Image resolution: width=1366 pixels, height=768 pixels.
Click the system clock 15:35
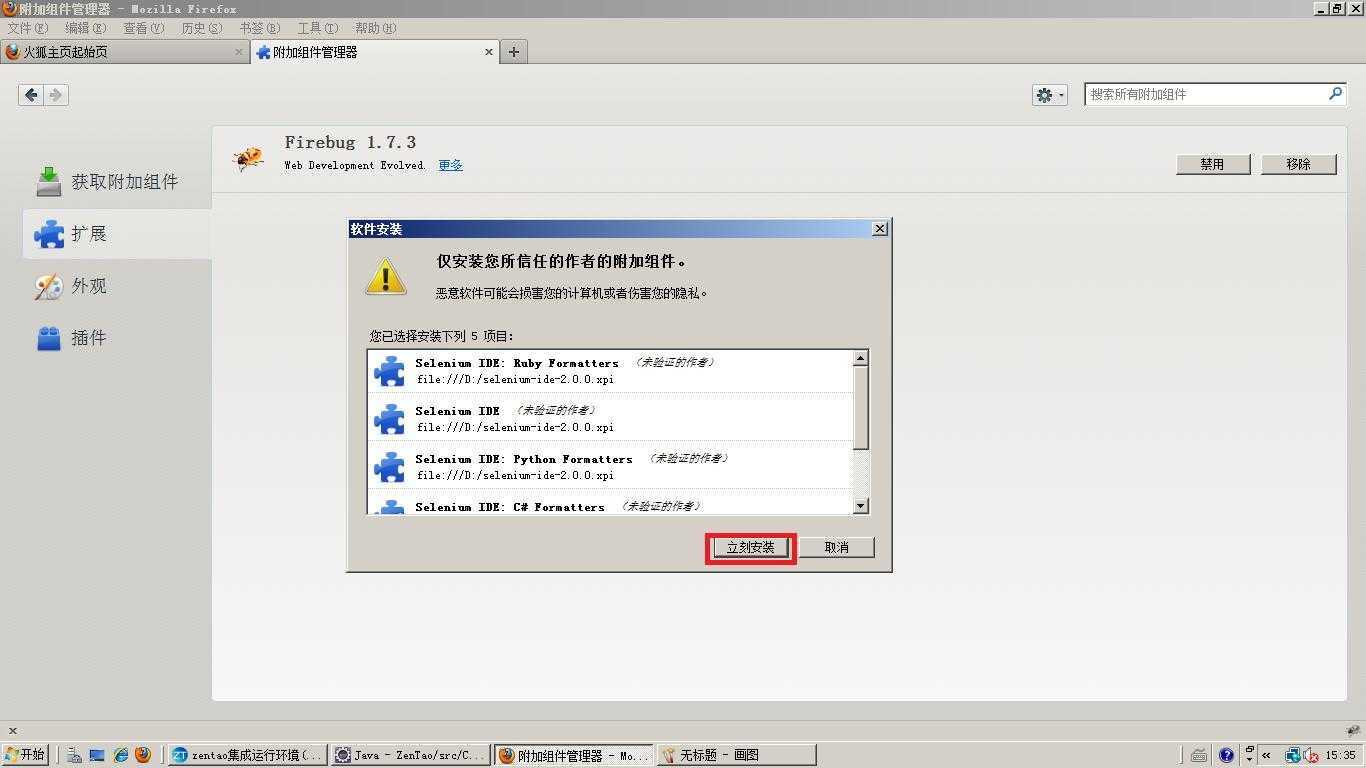(1340, 755)
